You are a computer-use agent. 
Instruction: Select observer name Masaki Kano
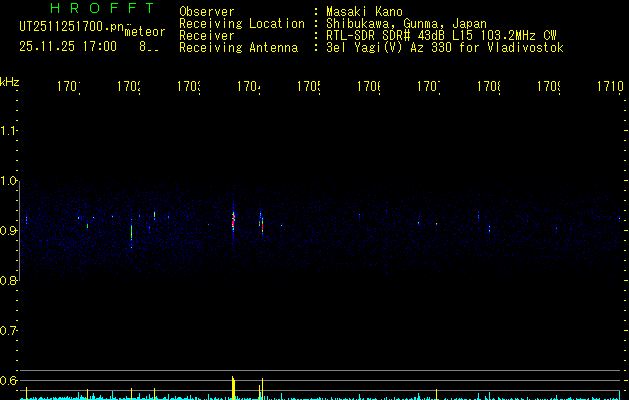tap(364, 11)
